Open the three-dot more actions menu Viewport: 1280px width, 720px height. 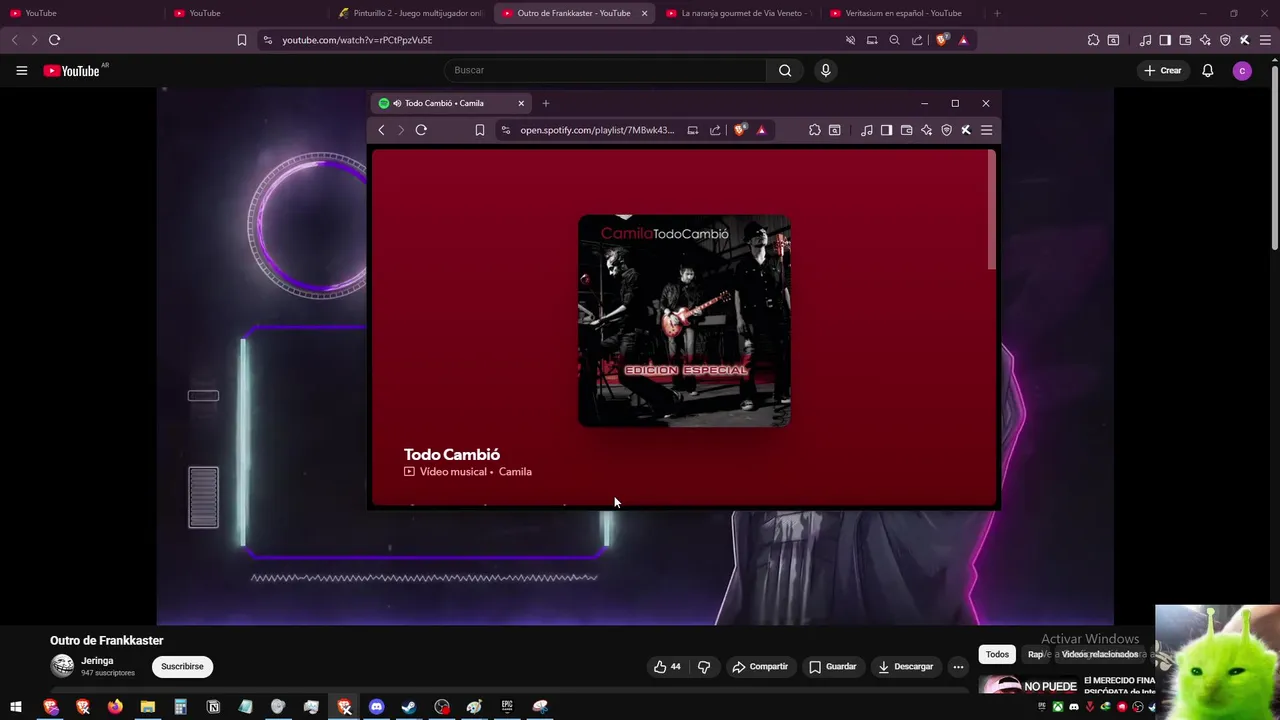(x=958, y=667)
